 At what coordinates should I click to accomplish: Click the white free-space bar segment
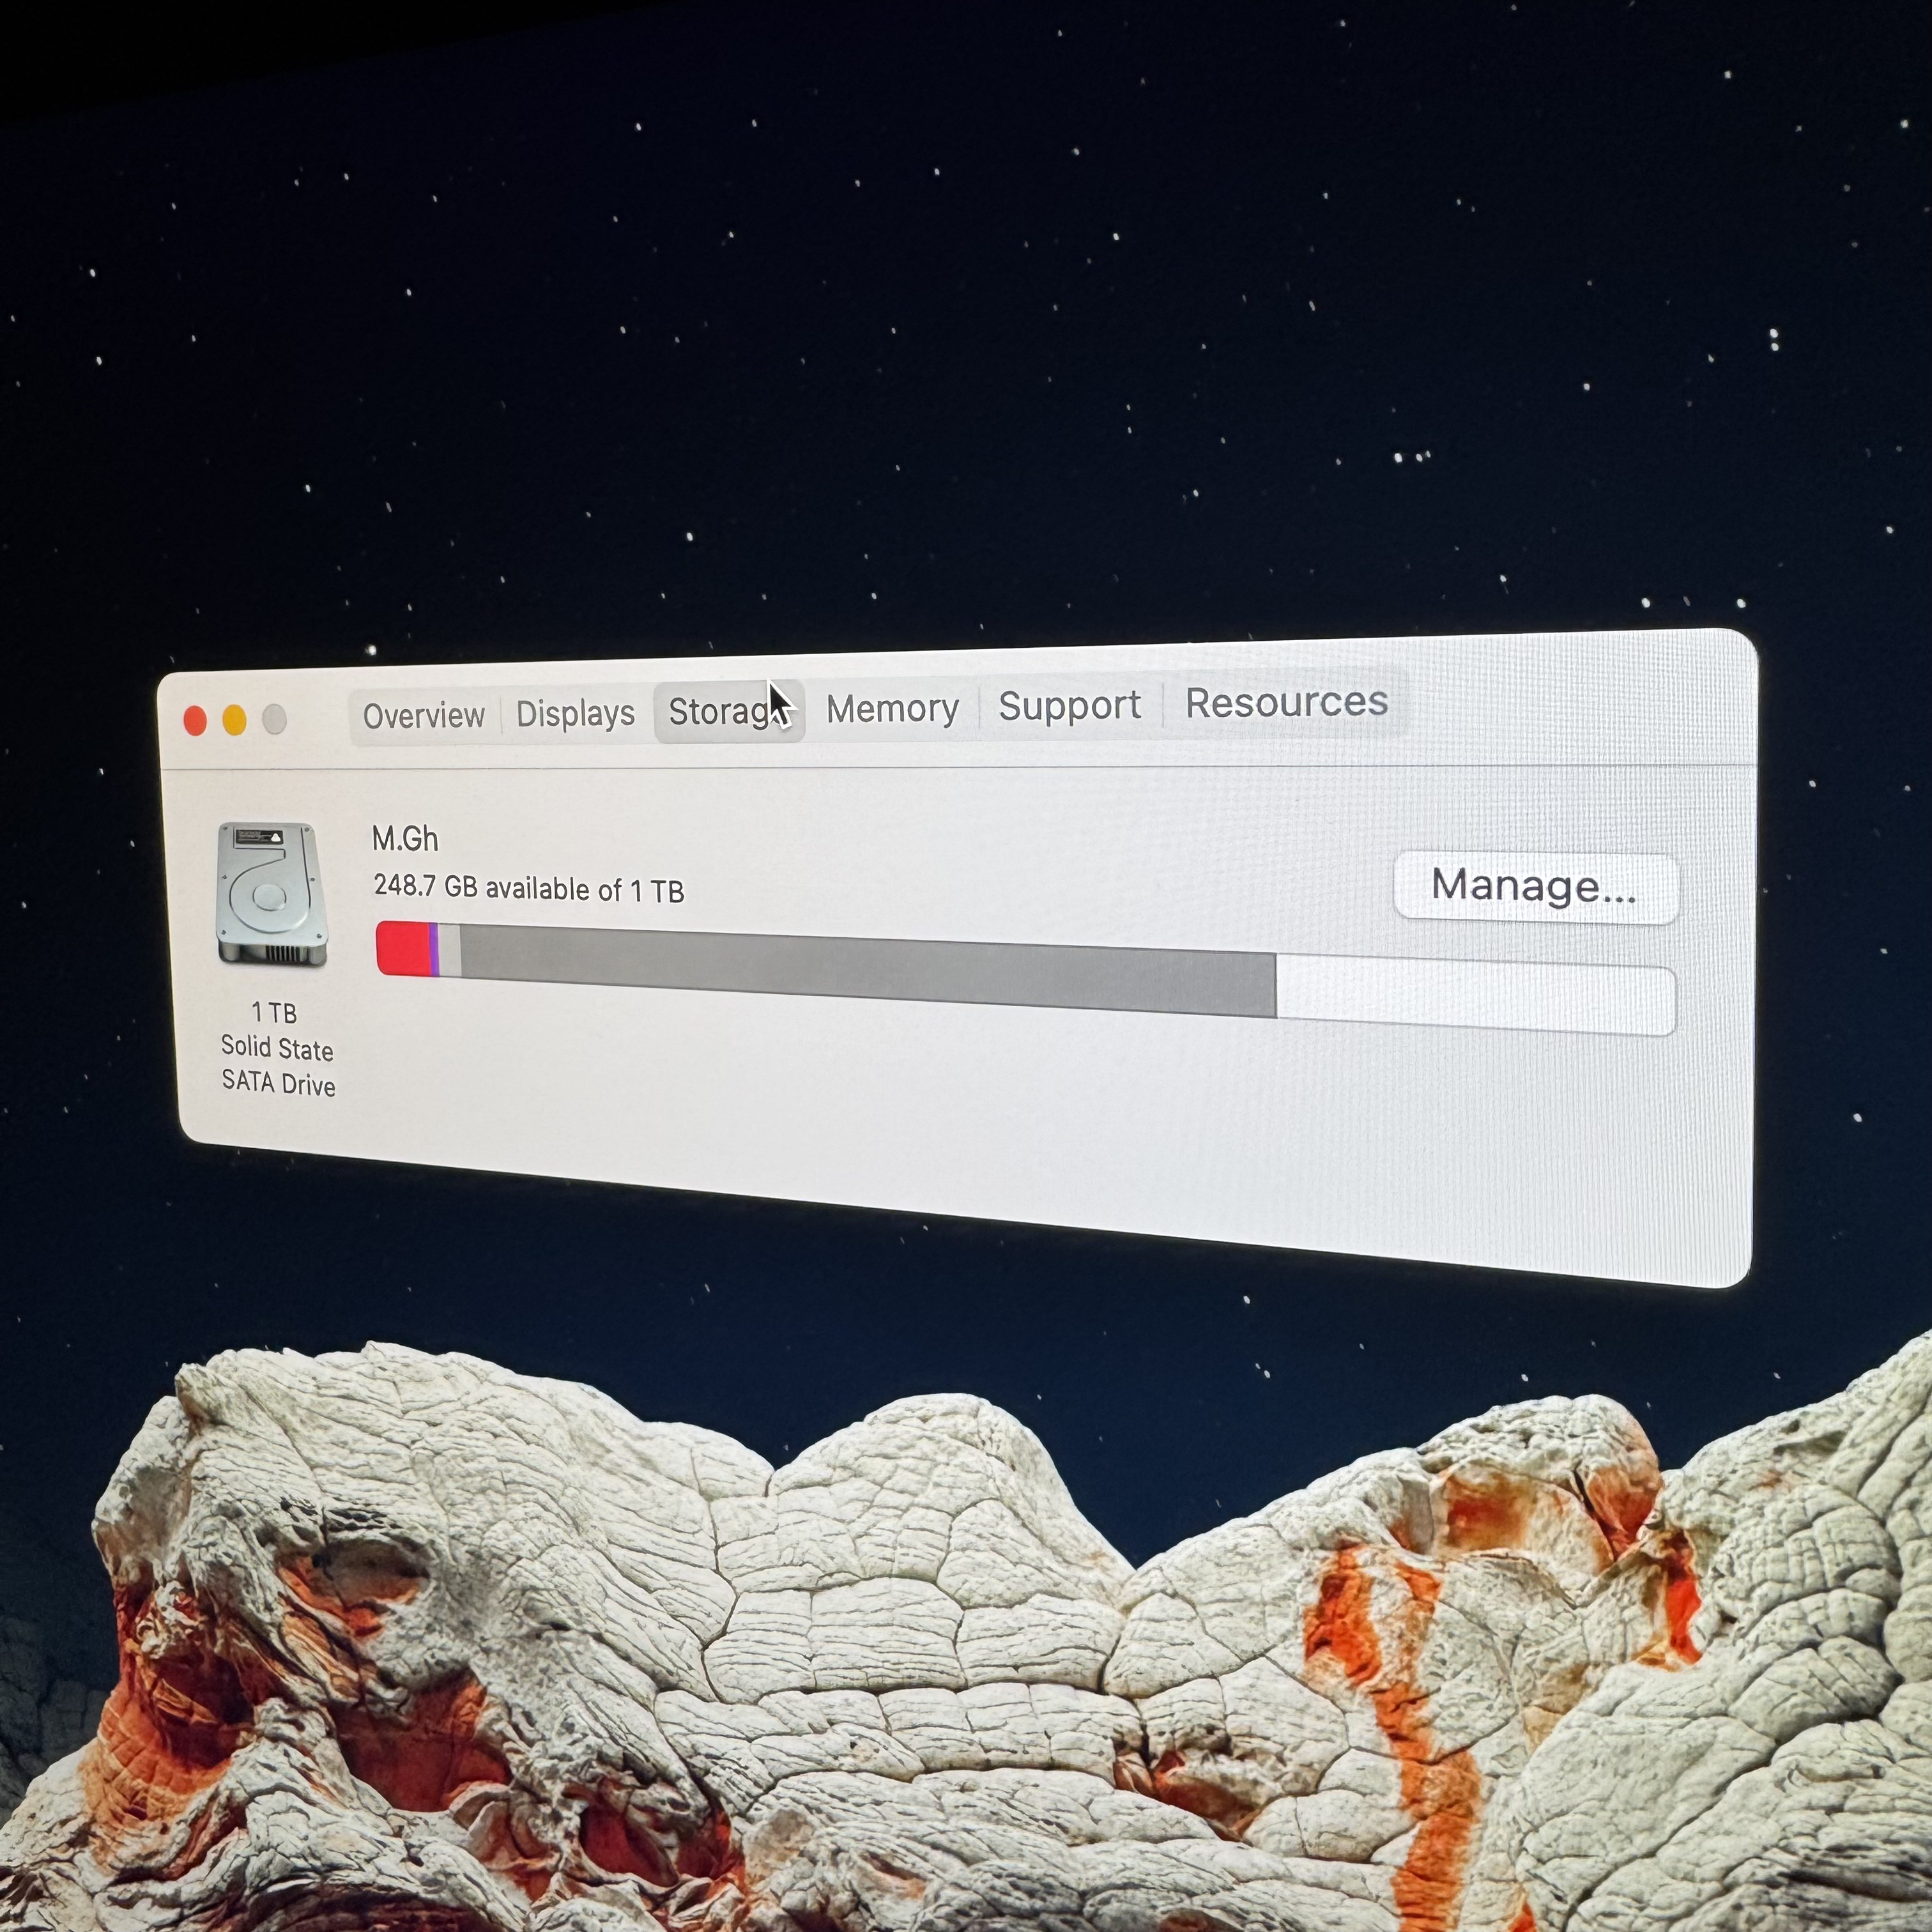pos(1475,994)
